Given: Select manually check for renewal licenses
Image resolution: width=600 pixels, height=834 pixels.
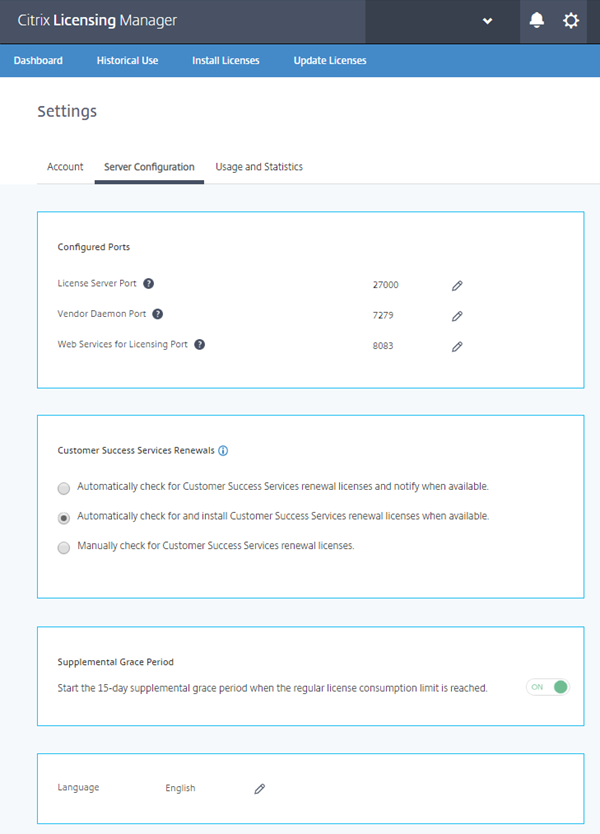Looking at the screenshot, I should [x=64, y=548].
